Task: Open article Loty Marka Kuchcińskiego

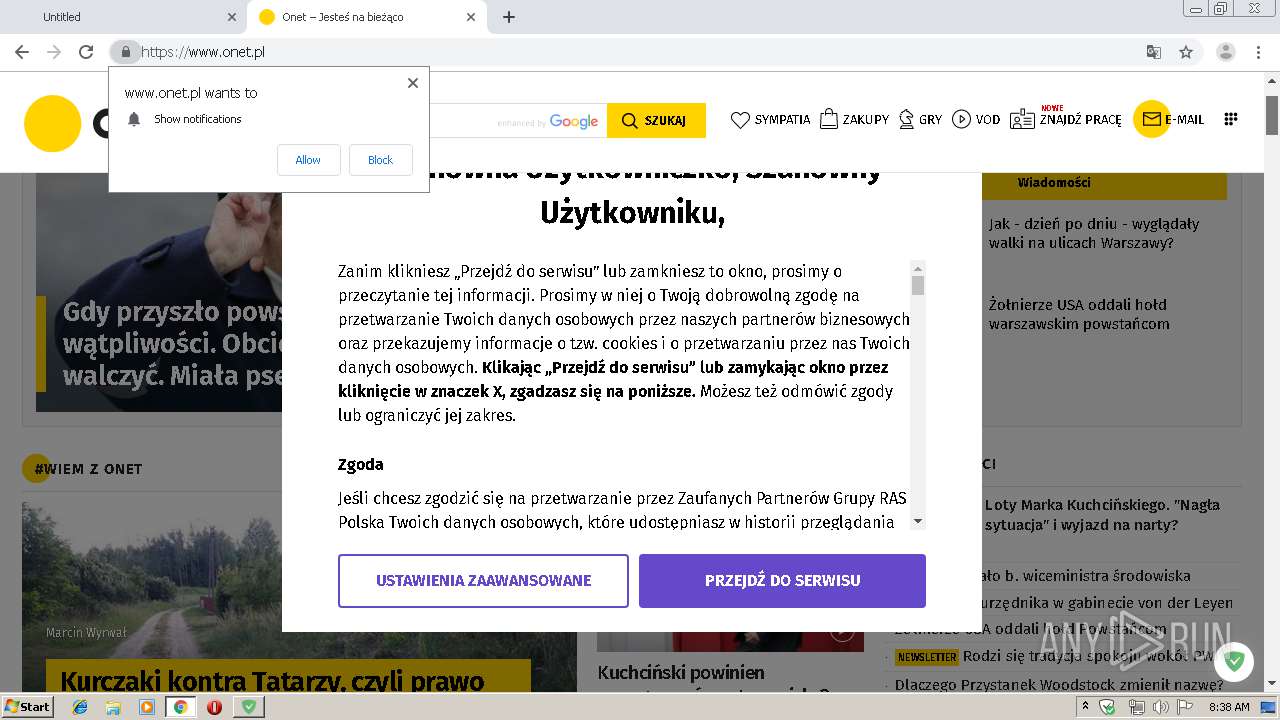Action: 1102,515
